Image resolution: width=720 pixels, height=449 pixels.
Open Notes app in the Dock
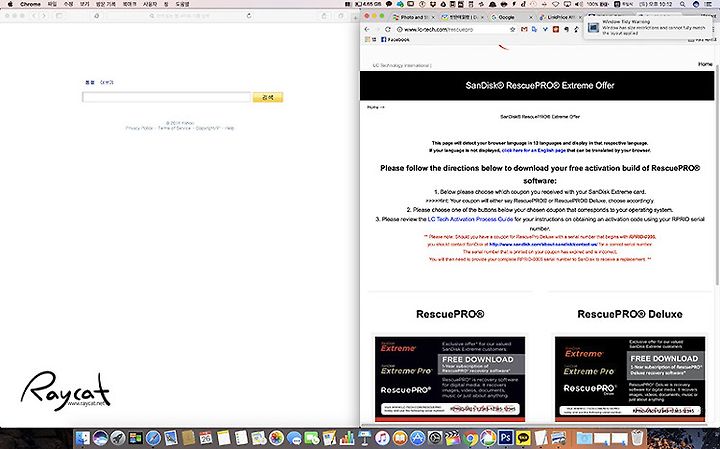point(224,438)
